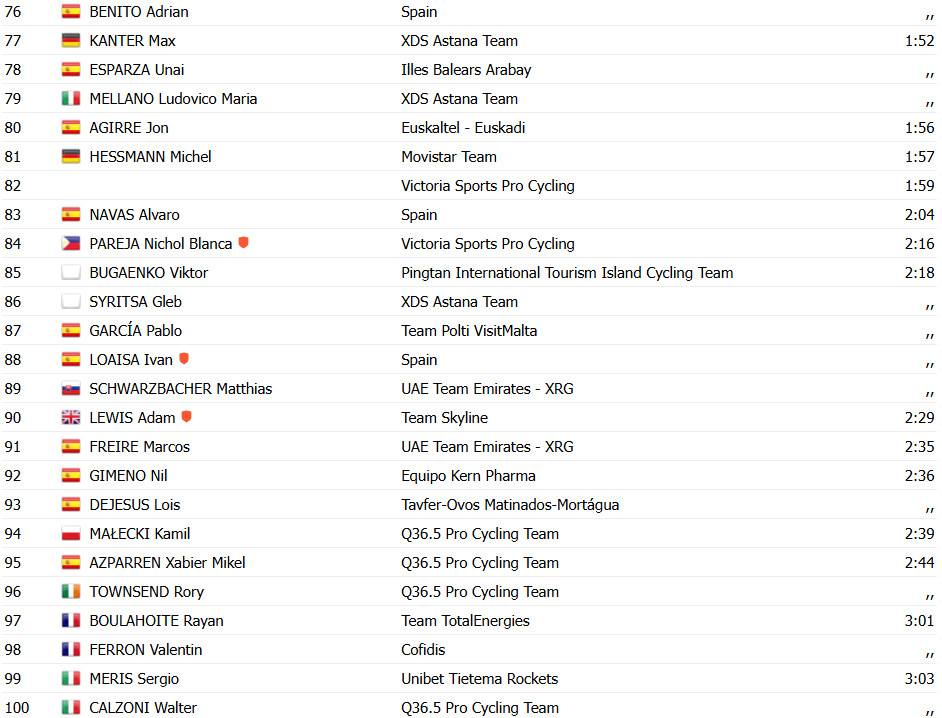Open rider TOWNSEND Rory
942x718 pixels.
(x=147, y=591)
